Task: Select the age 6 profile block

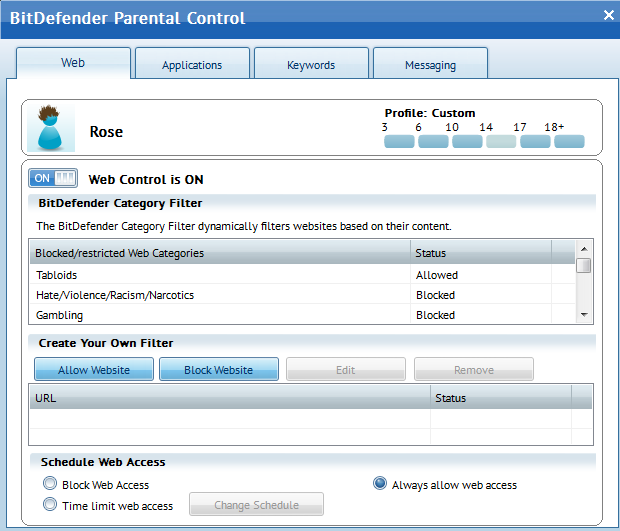Action: (x=433, y=141)
